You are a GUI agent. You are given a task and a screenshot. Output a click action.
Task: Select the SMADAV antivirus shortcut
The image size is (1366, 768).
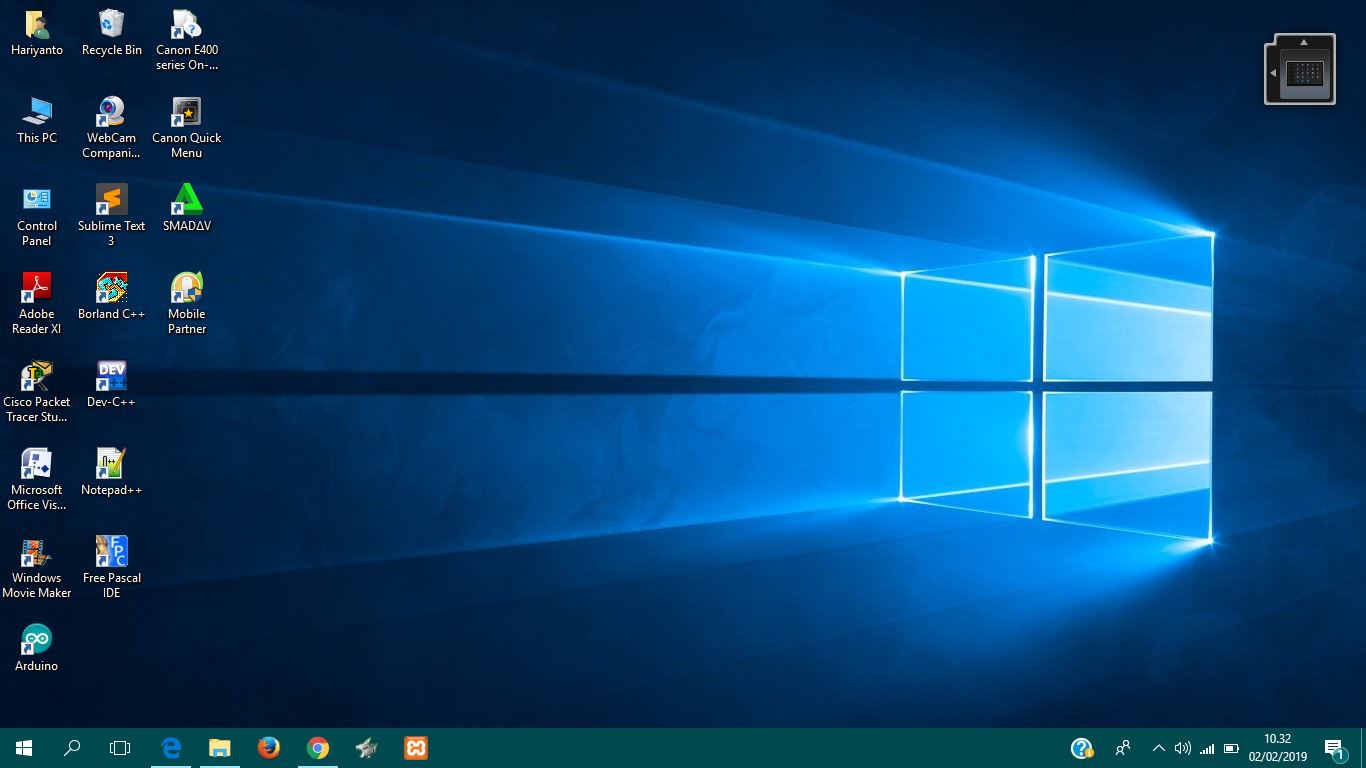187,209
